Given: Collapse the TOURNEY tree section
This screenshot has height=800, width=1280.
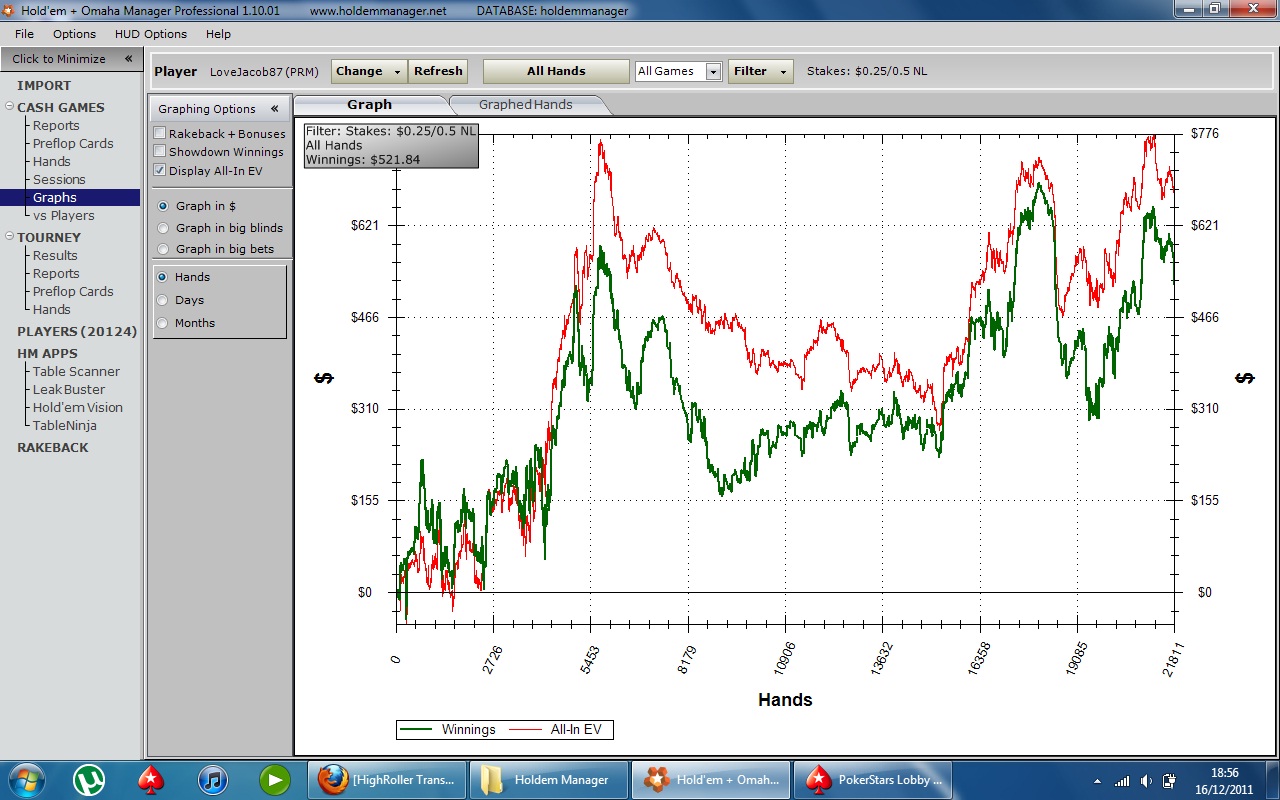Looking at the screenshot, I should coord(9,237).
